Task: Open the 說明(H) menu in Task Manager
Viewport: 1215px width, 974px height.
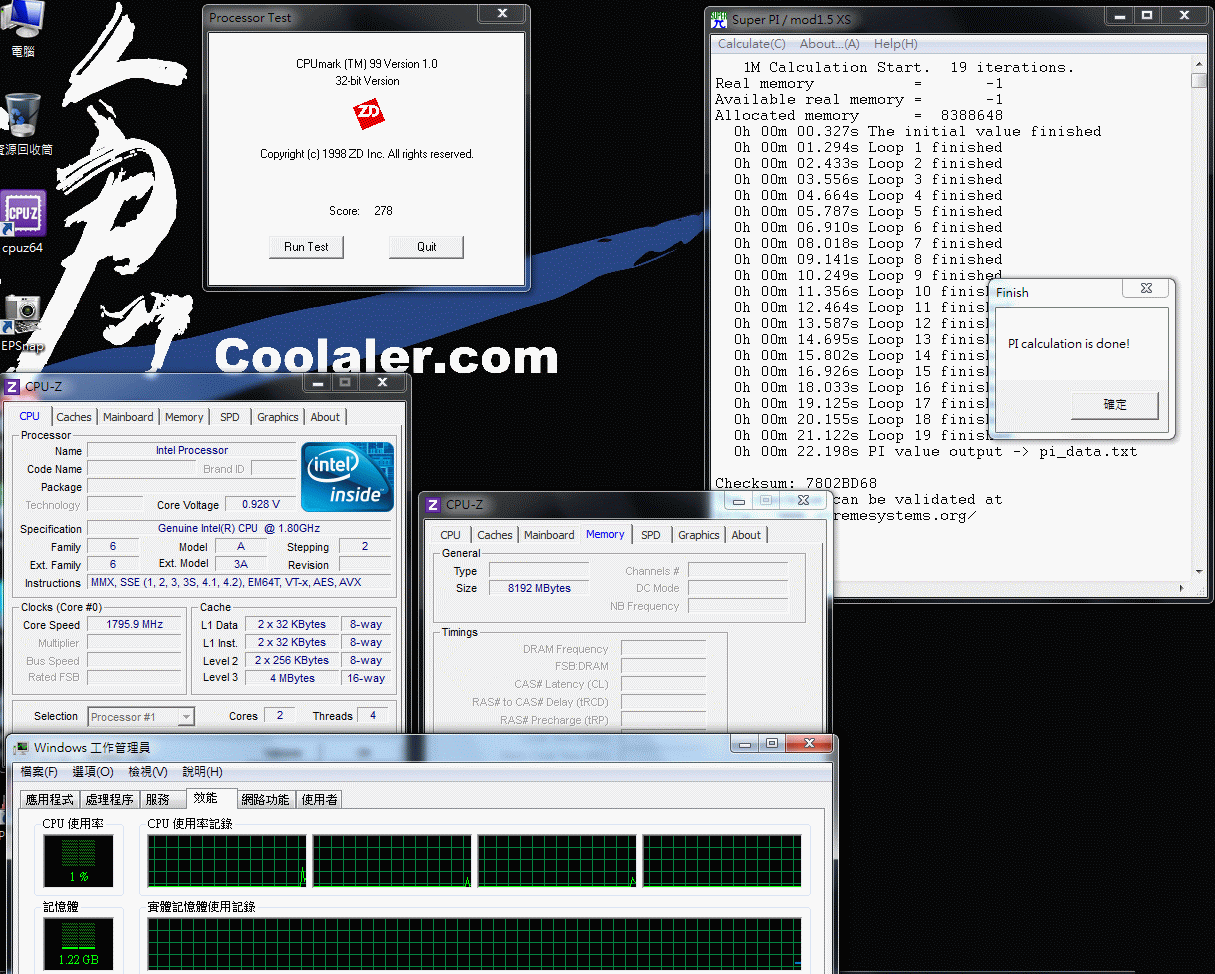Action: 202,772
